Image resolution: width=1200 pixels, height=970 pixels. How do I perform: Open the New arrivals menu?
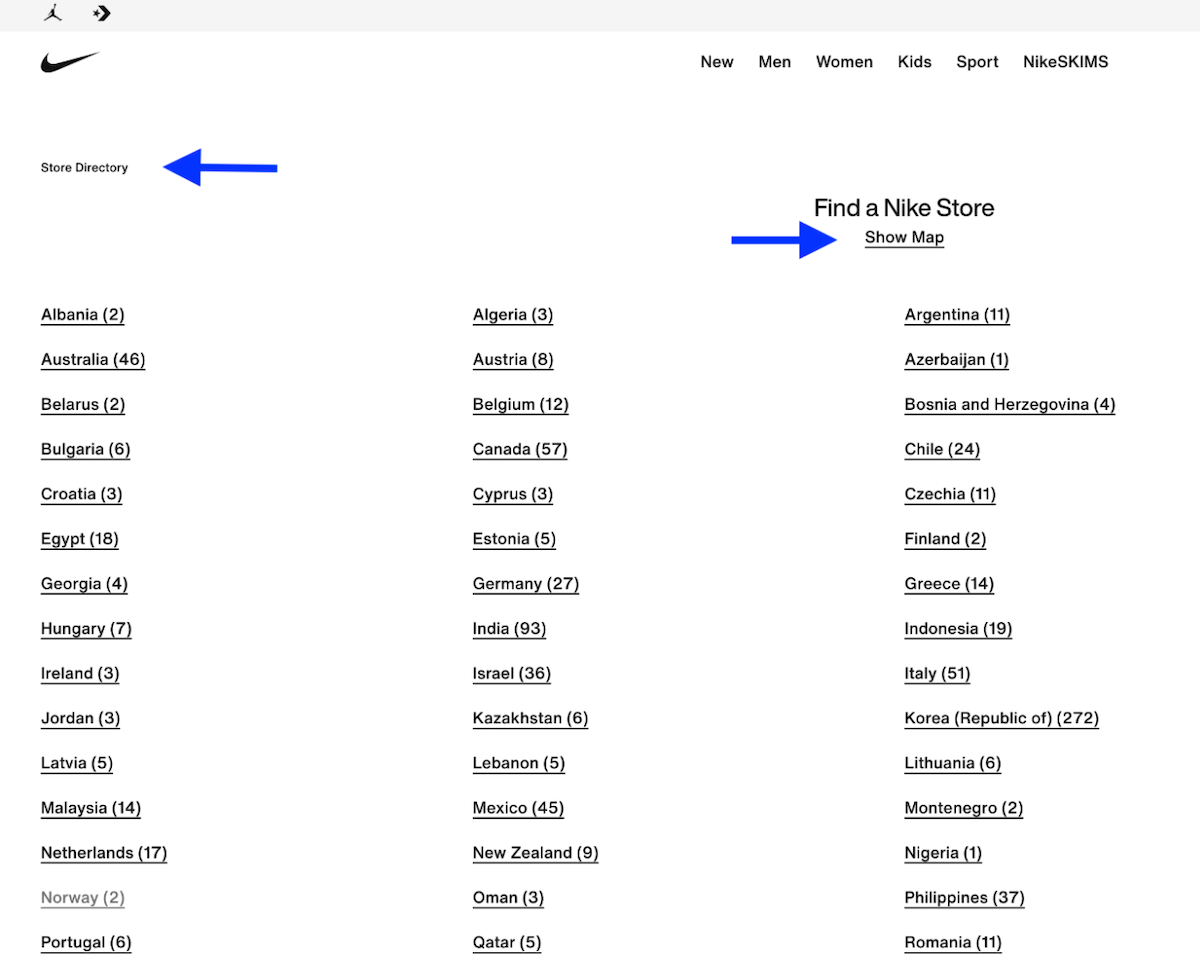coord(717,61)
